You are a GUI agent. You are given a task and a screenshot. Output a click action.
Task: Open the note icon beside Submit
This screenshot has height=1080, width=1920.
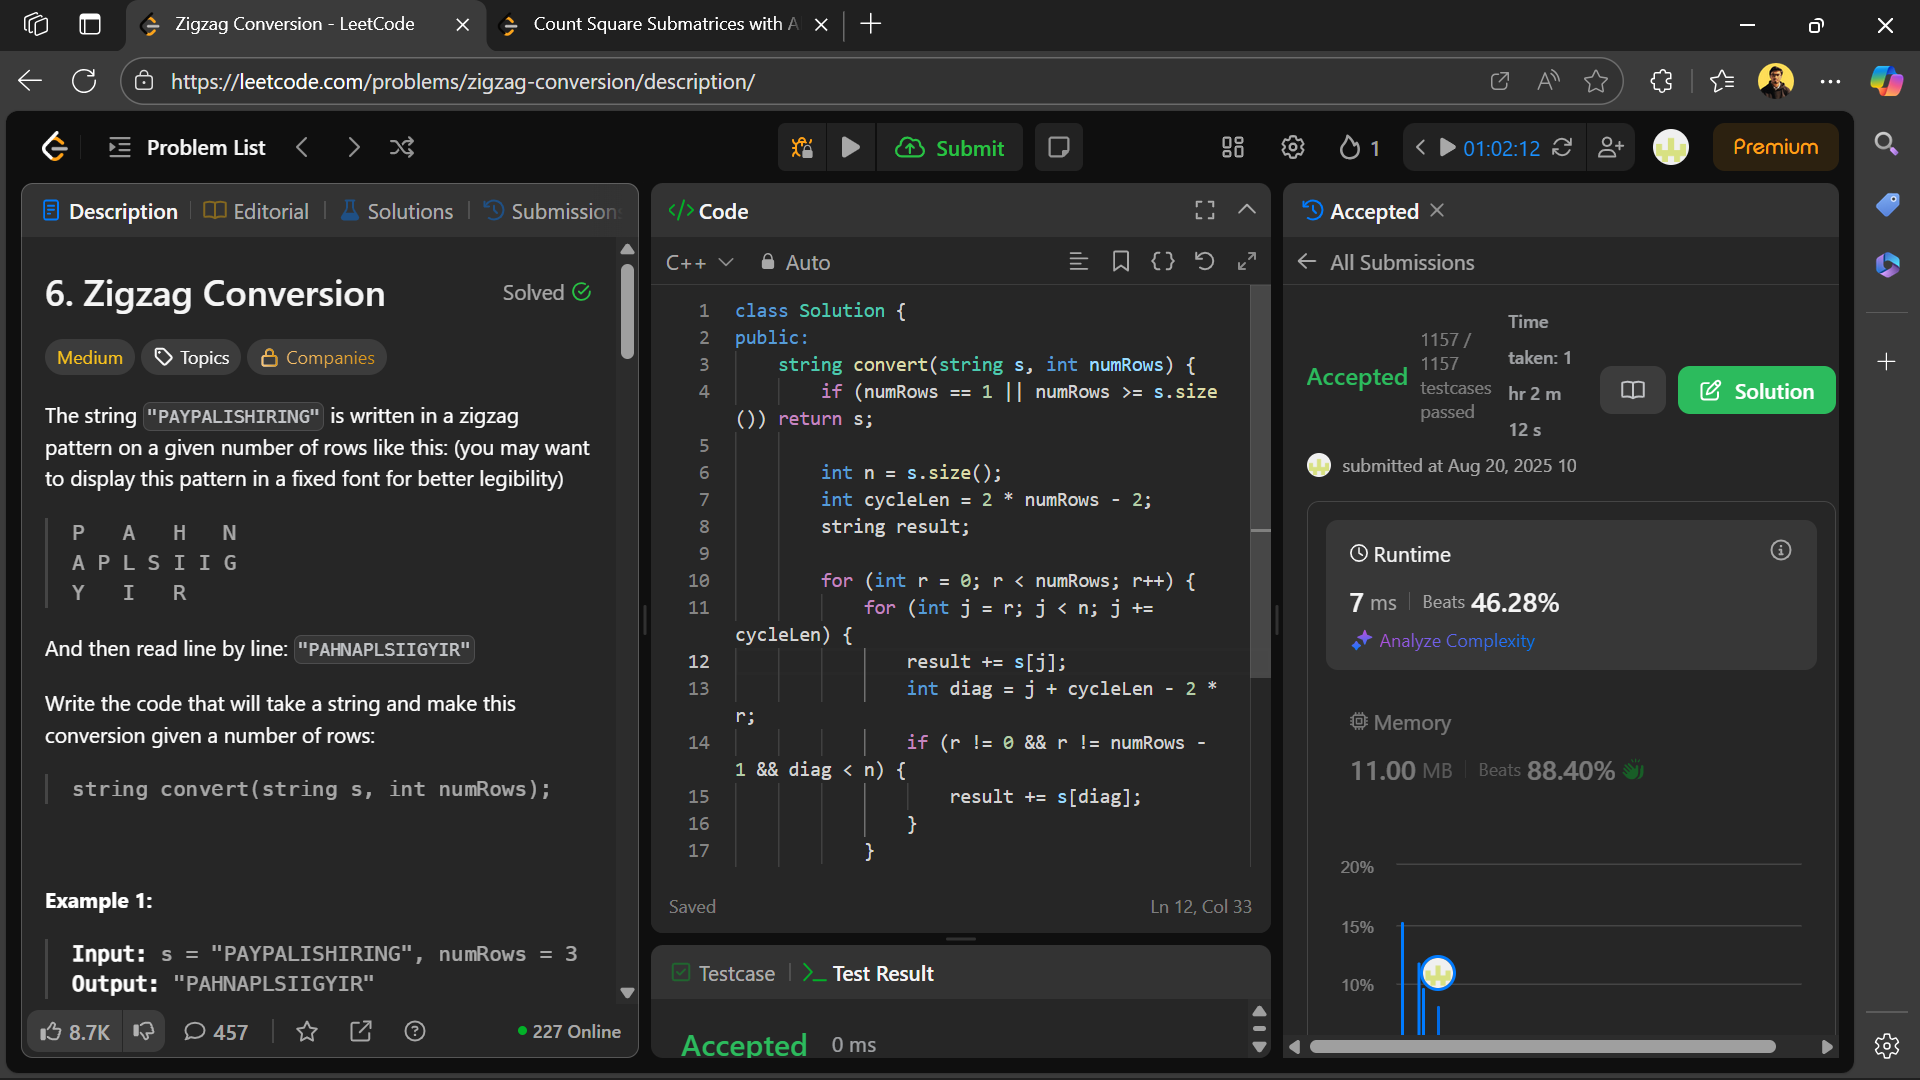[1058, 148]
